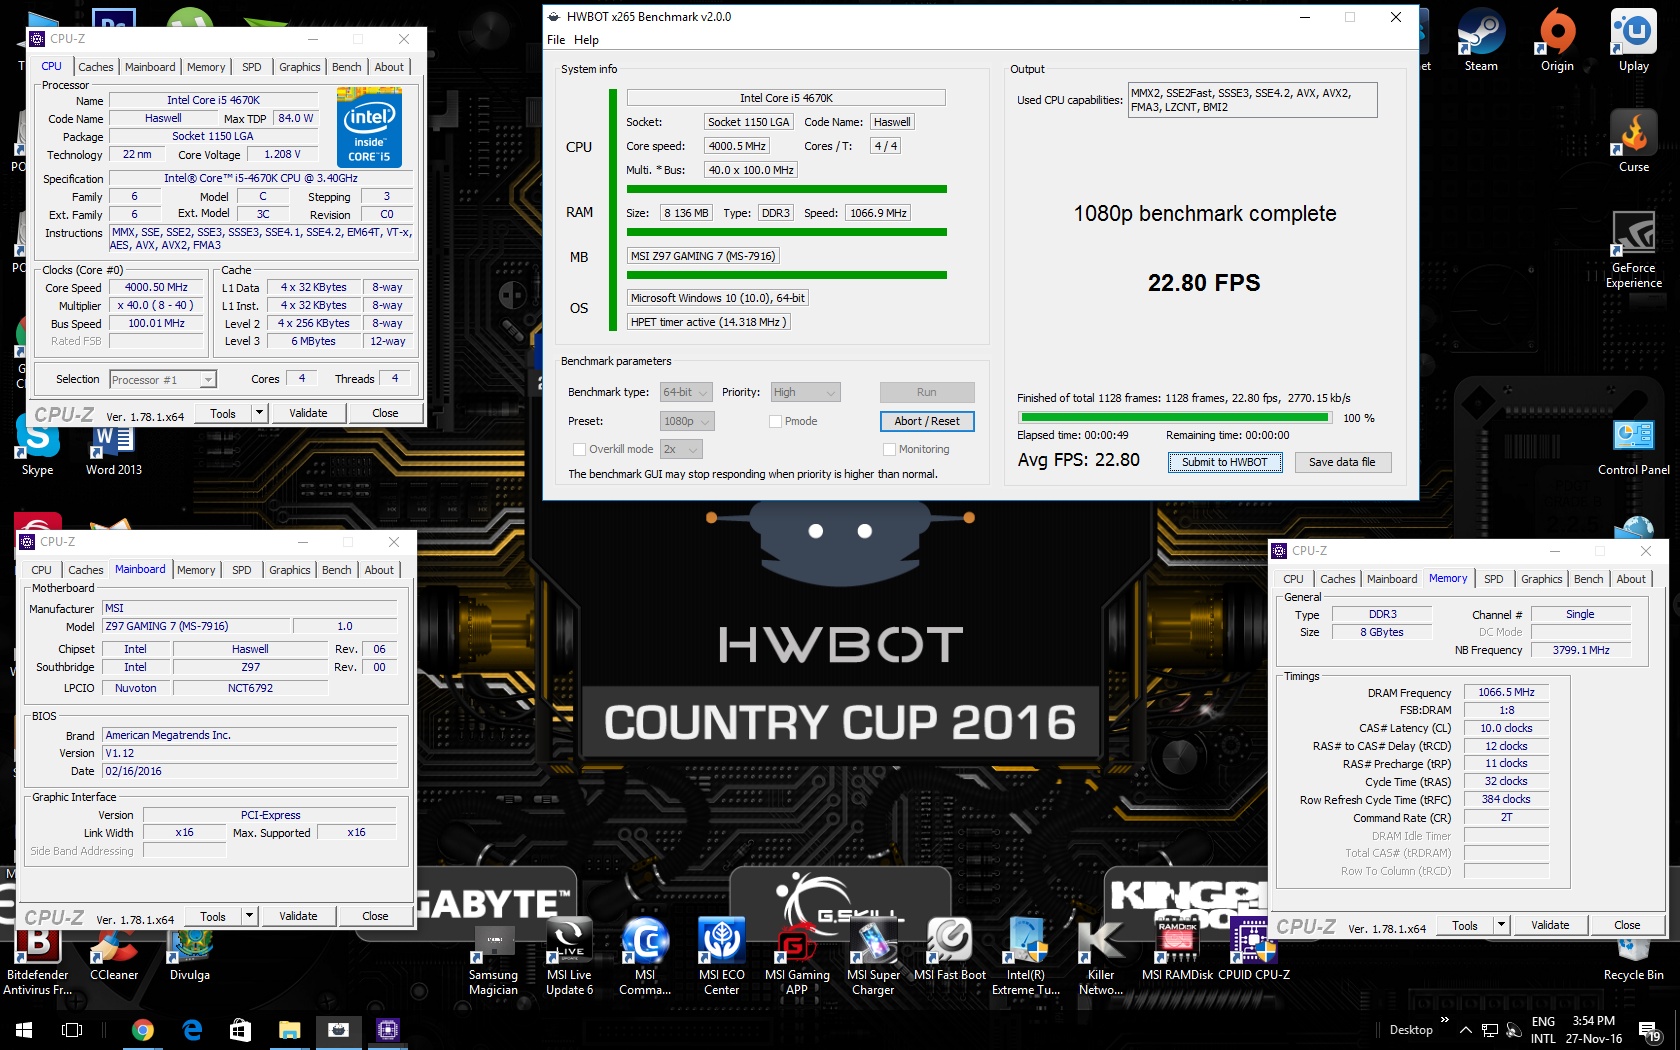Open the Task View taskbar button
The width and height of the screenshot is (1680, 1050).
(72, 1029)
